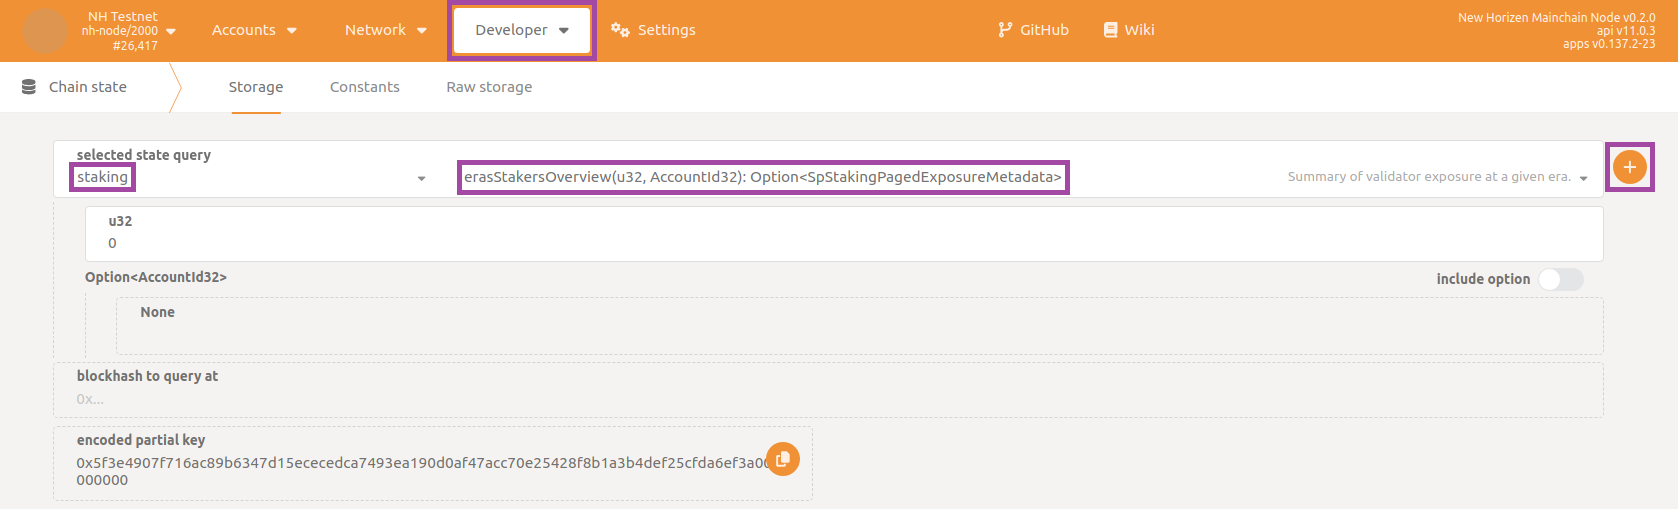Click the orange plus add query button
This screenshot has height=509, width=1678.
tap(1629, 167)
